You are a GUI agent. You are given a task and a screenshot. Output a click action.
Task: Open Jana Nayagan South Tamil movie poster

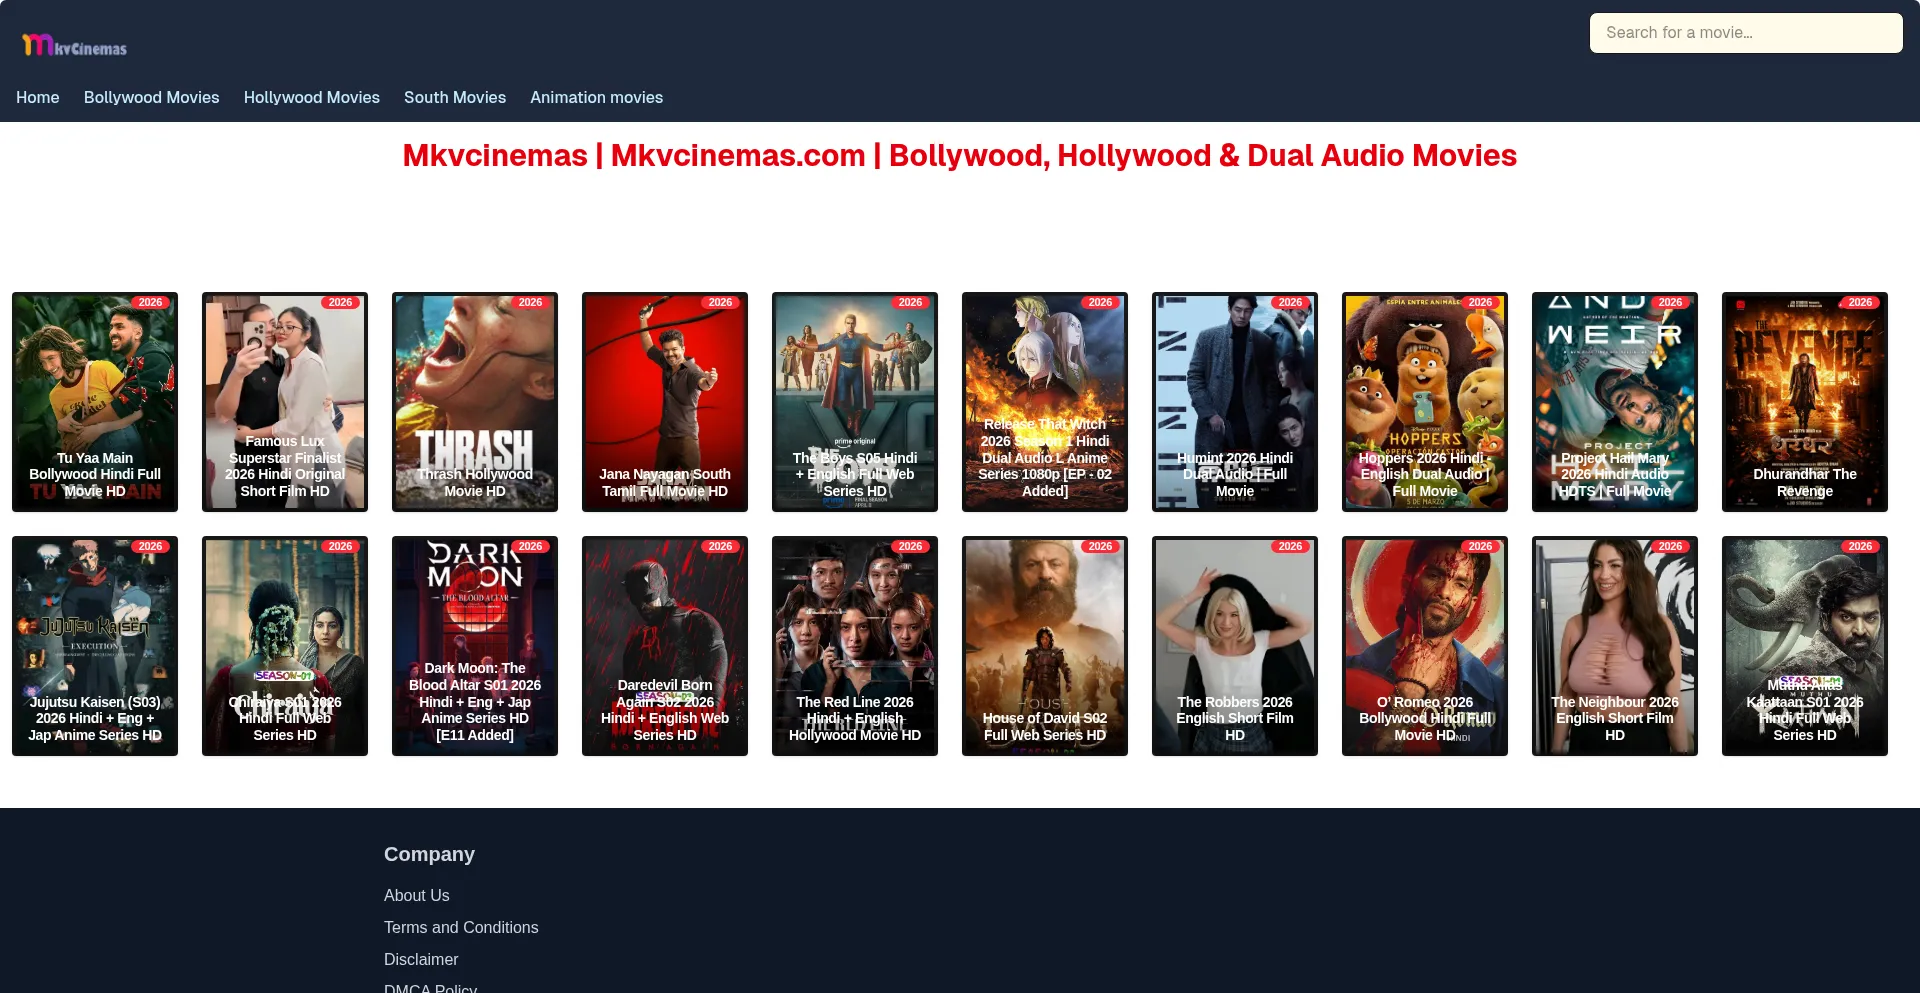[x=665, y=402]
